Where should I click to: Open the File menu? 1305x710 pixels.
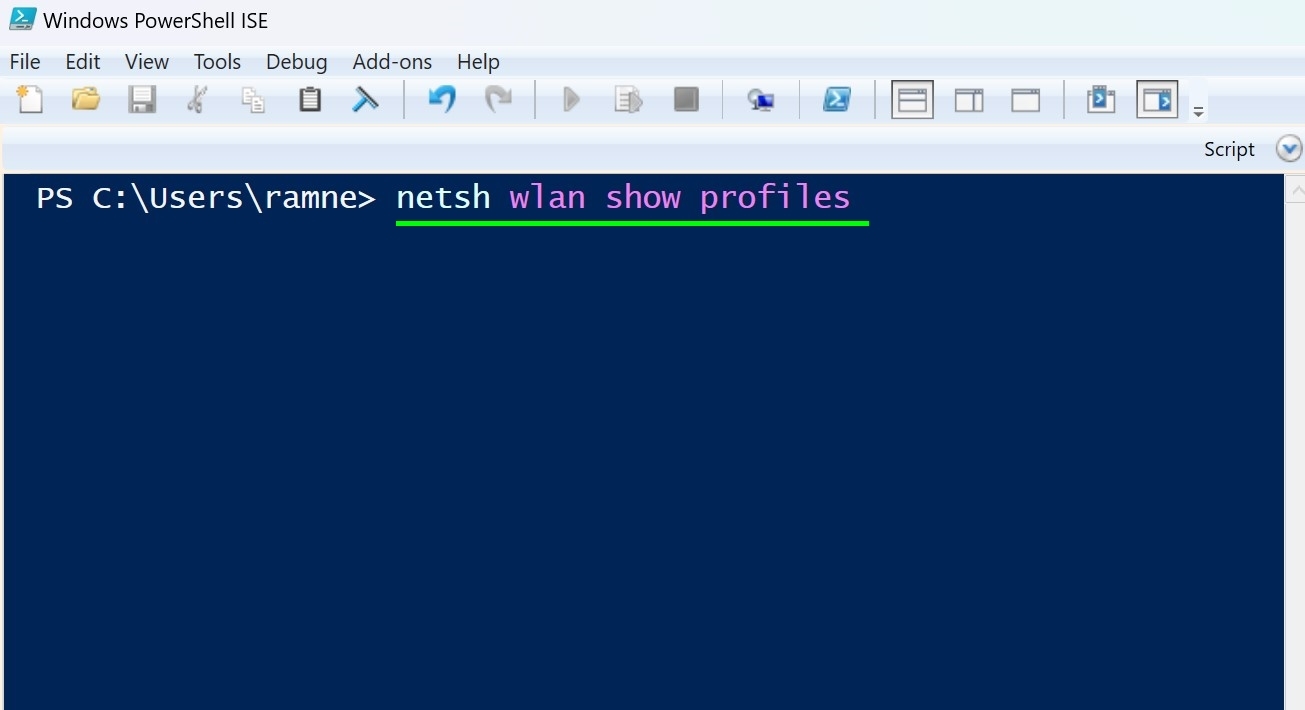point(25,62)
